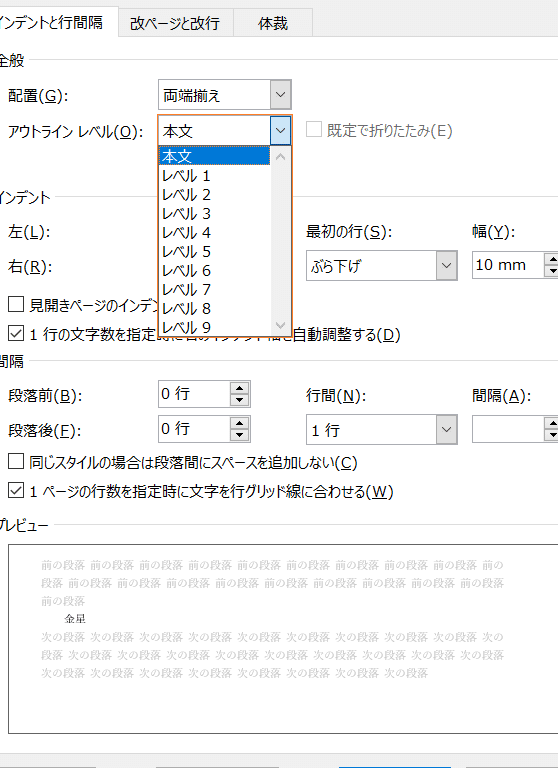This screenshot has width=558, height=768.
Task: Uncheck 1 行の文字数を指定時 auto-adjust checkbox
Action: coord(16,334)
